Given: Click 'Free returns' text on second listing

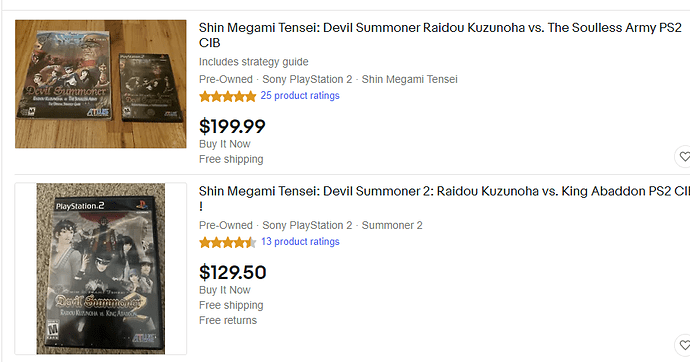Looking at the screenshot, I should pyautogui.click(x=228, y=320).
